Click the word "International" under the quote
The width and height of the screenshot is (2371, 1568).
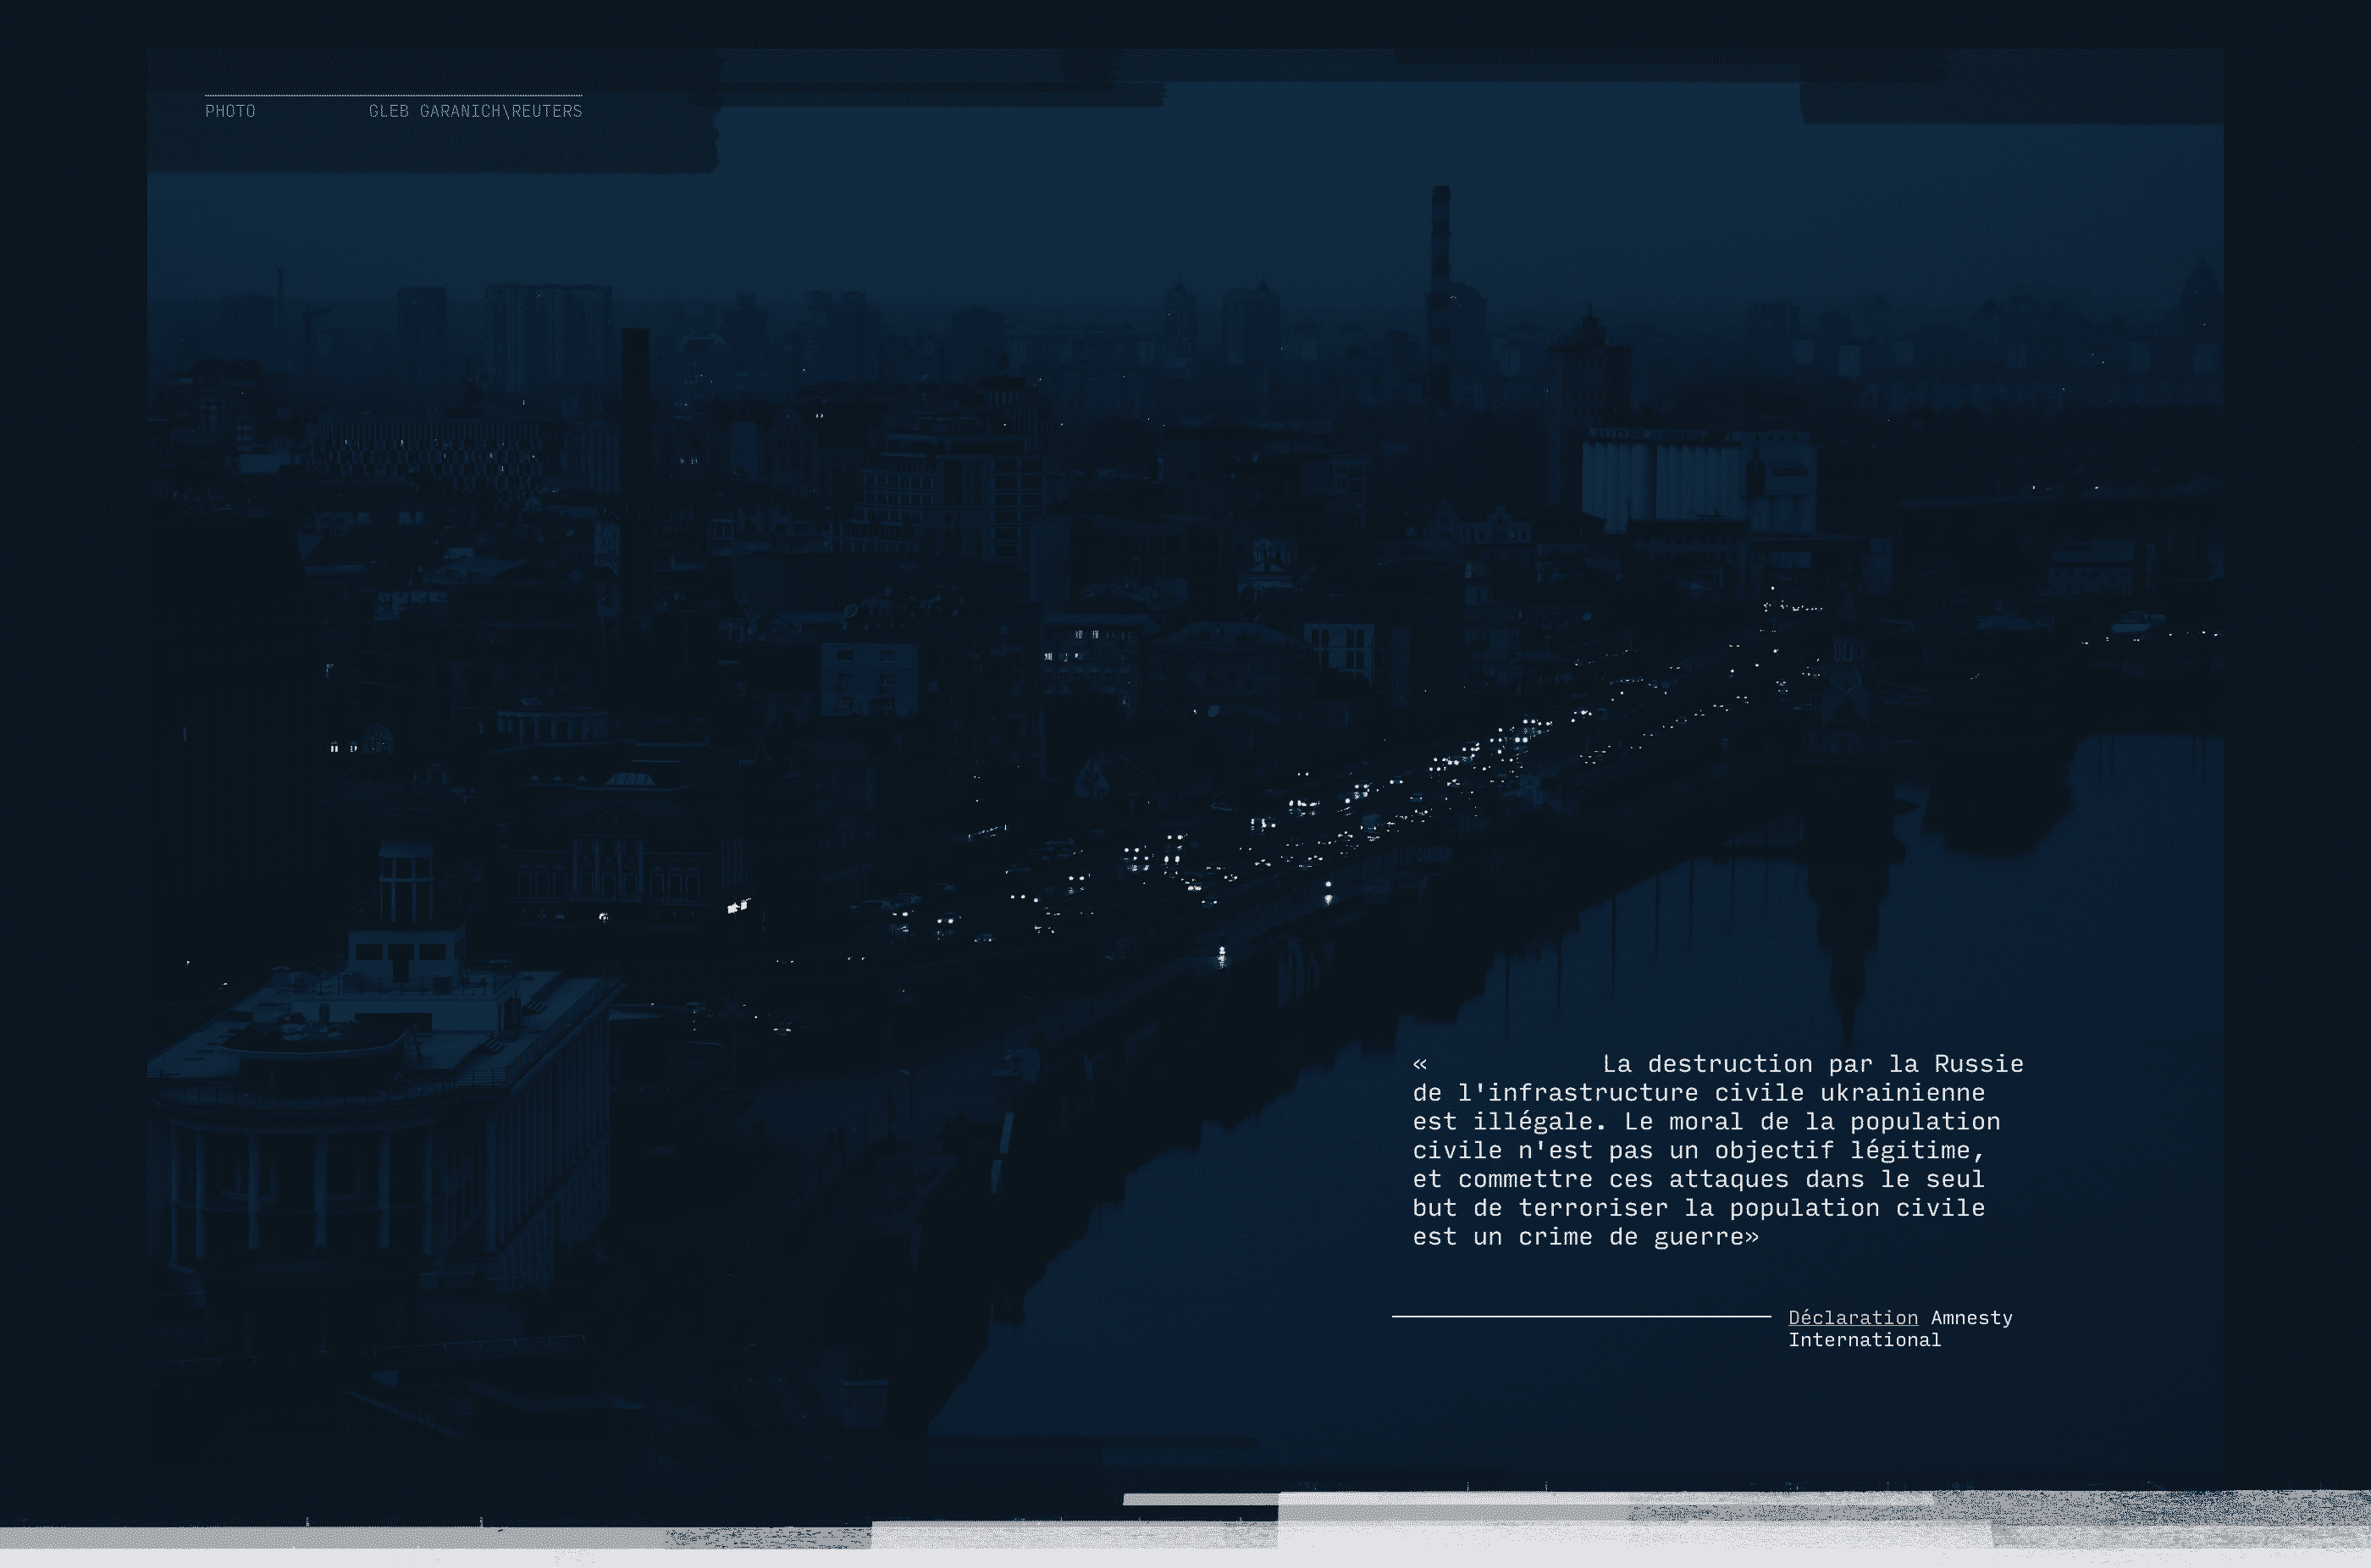point(1864,1340)
